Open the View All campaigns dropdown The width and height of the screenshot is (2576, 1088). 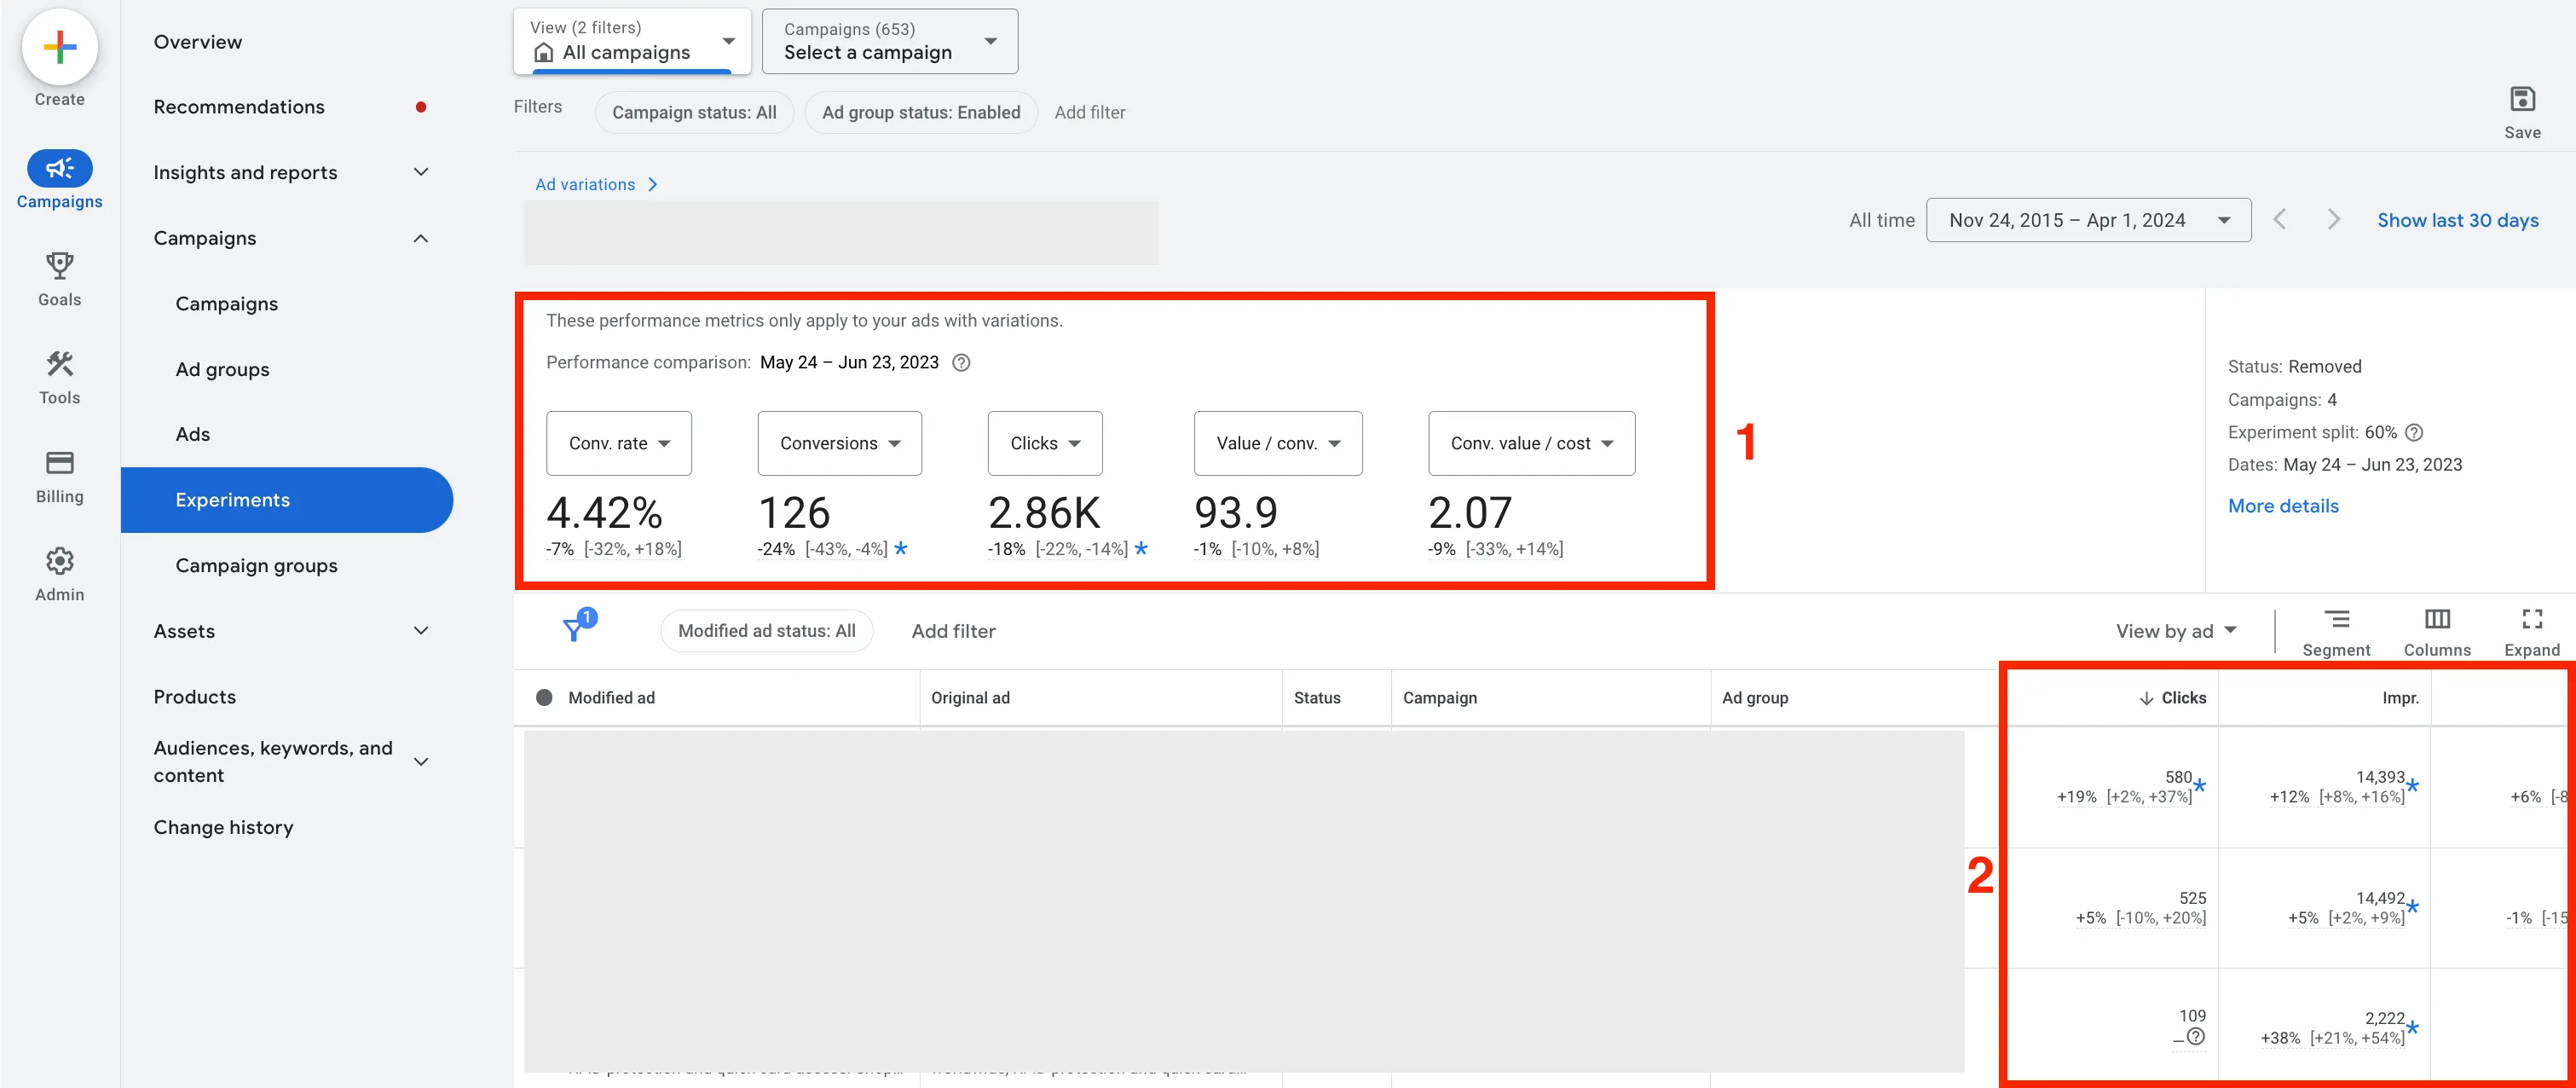tap(632, 41)
